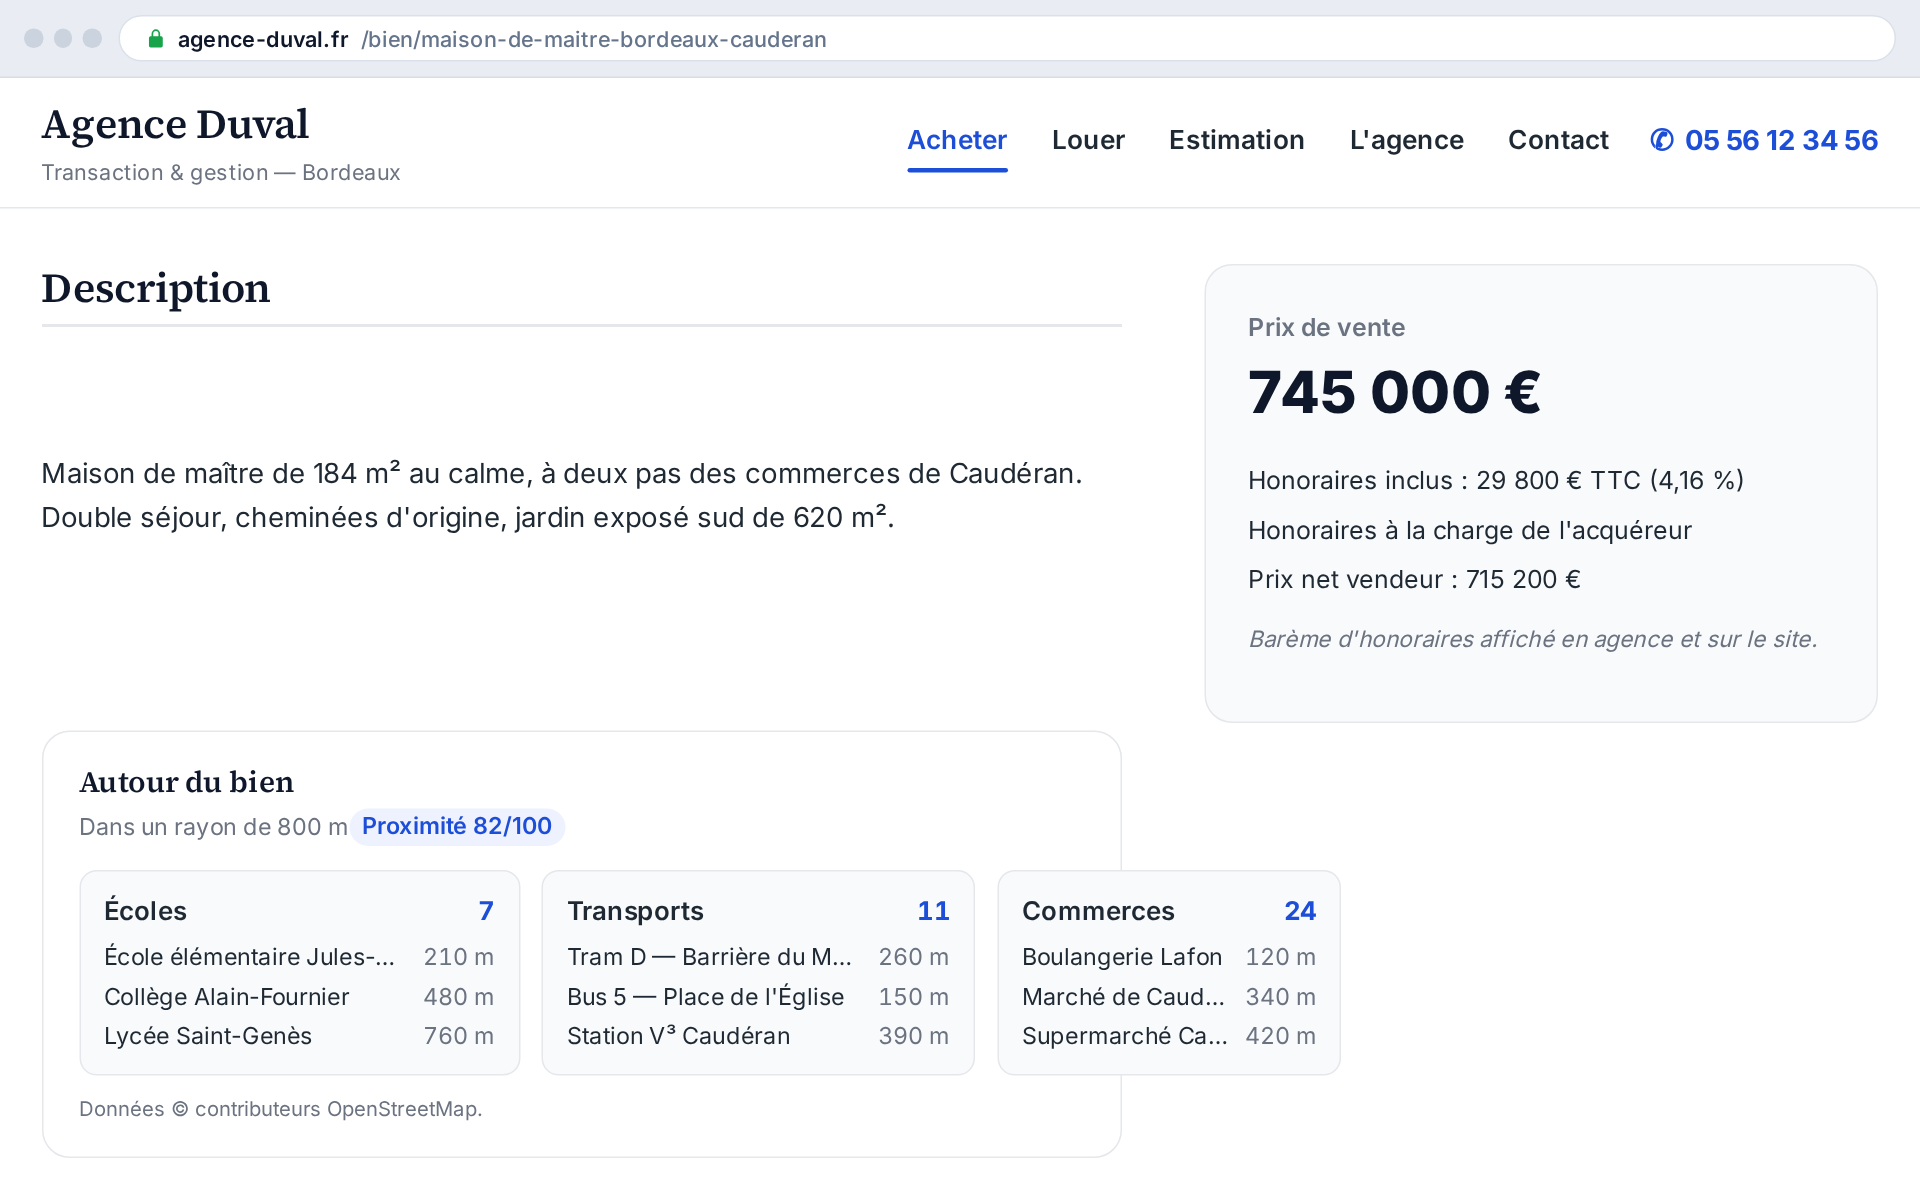Screen dimensions: 1920x1200
Task: Click Transaction & gestion — Bordeaux tagline
Action: [x=221, y=173]
